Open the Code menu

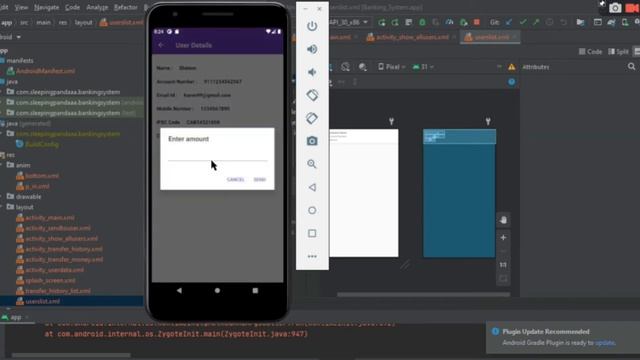(x=72, y=7)
